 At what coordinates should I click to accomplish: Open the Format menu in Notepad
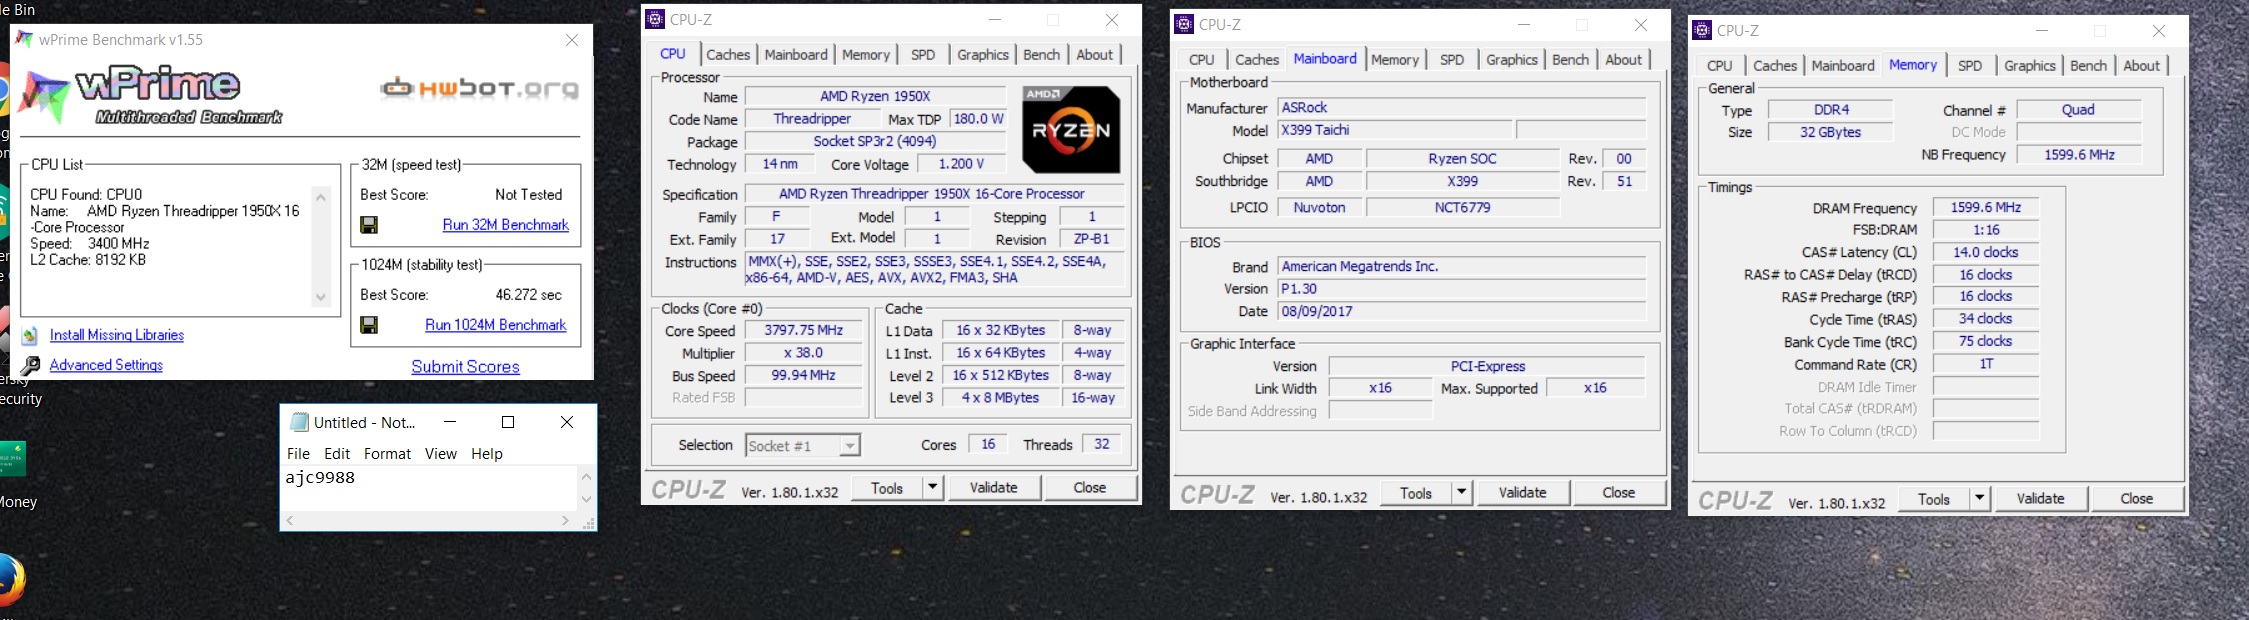[x=387, y=454]
